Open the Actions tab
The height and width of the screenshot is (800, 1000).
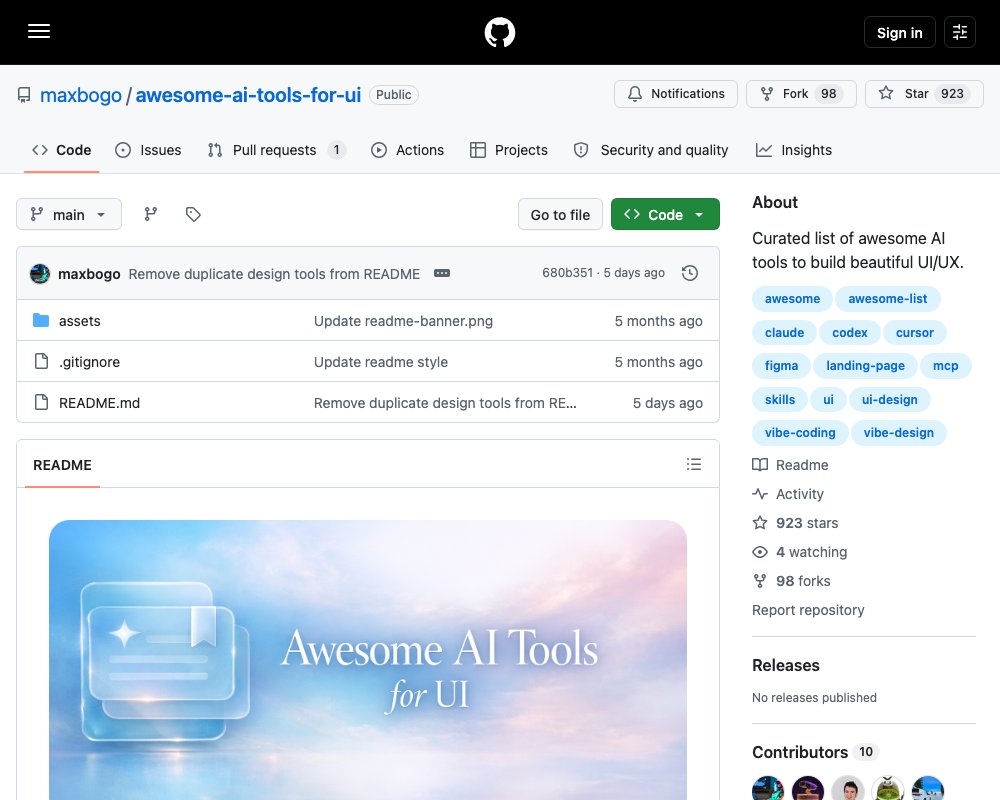click(x=408, y=150)
